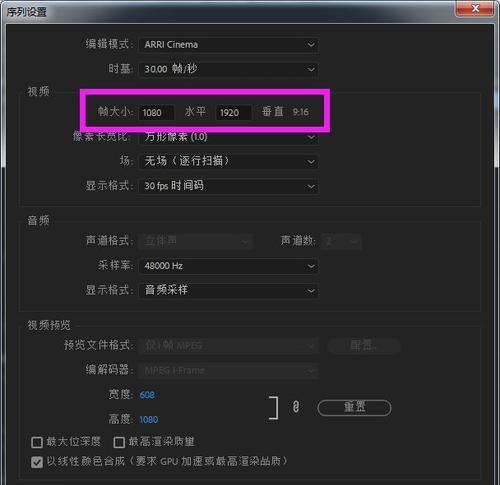500x485 pixels.
Task: Open the 30 fps 时间码 display format dropdown
Action: tap(229, 186)
